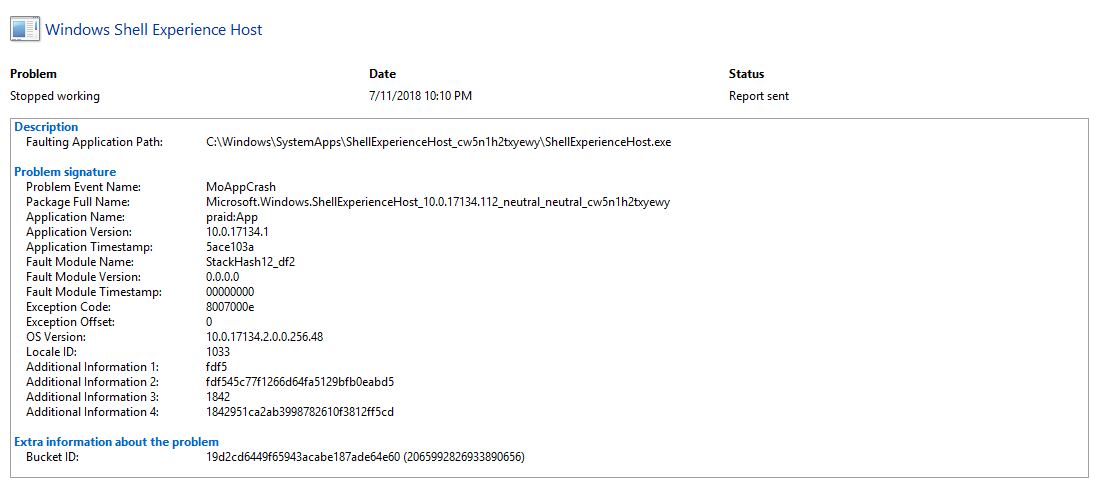The image size is (1096, 481).
Task: Click the Windows Shell Experience Host app icon
Action: (x=24, y=30)
